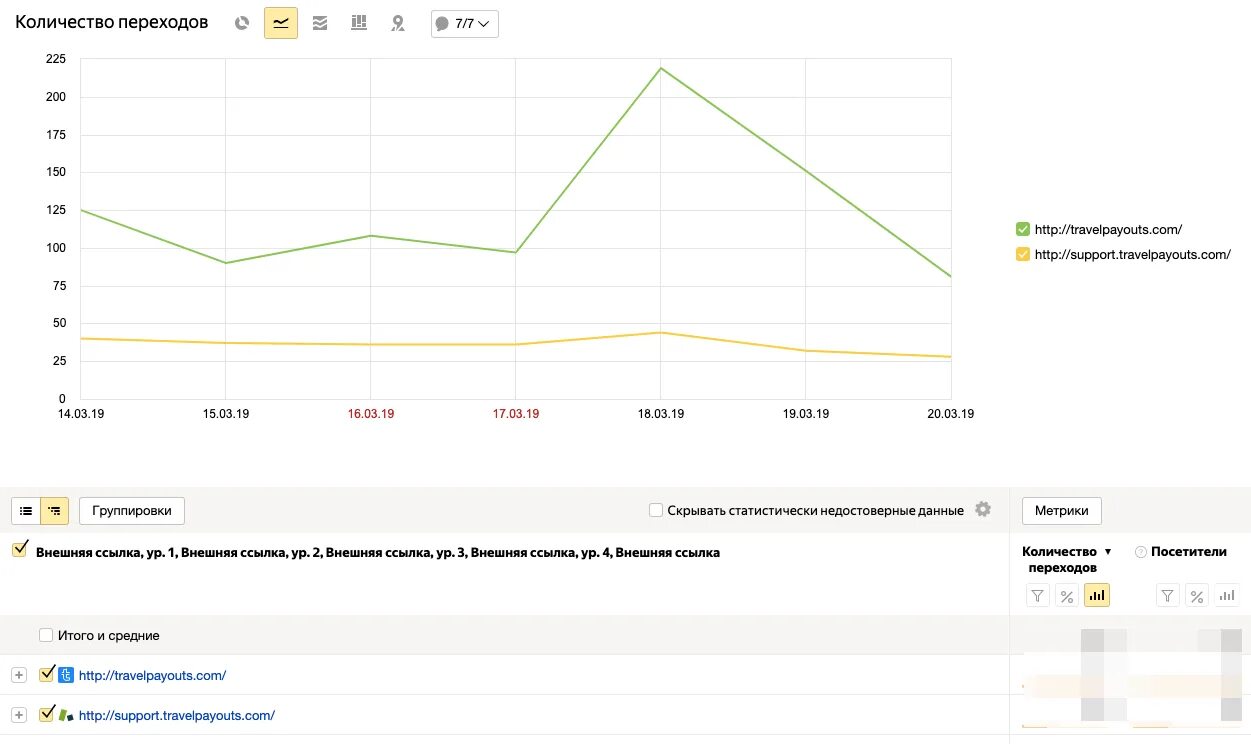The height and width of the screenshot is (744, 1251).
Task: Switch to column chart view
Action: [359, 23]
